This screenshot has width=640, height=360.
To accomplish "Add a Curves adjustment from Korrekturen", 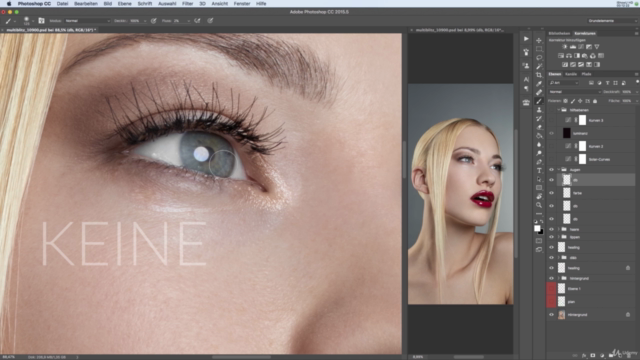I will point(581,47).
